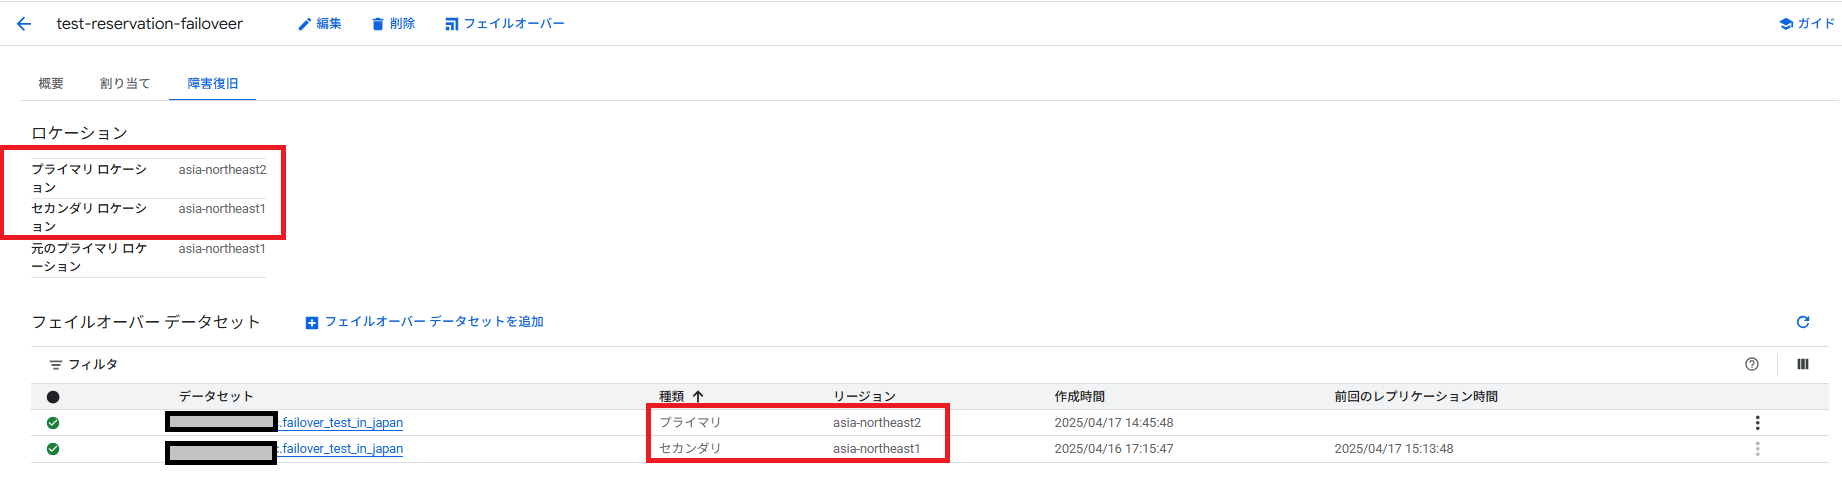Click the 編集 pencil edit button

click(x=320, y=24)
